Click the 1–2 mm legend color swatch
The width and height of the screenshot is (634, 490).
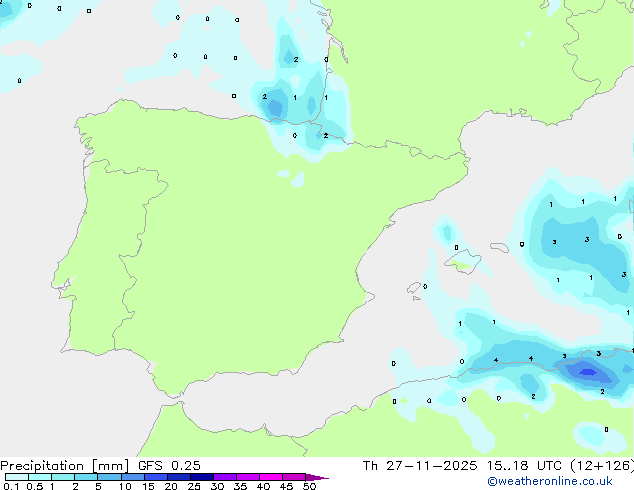(63, 477)
